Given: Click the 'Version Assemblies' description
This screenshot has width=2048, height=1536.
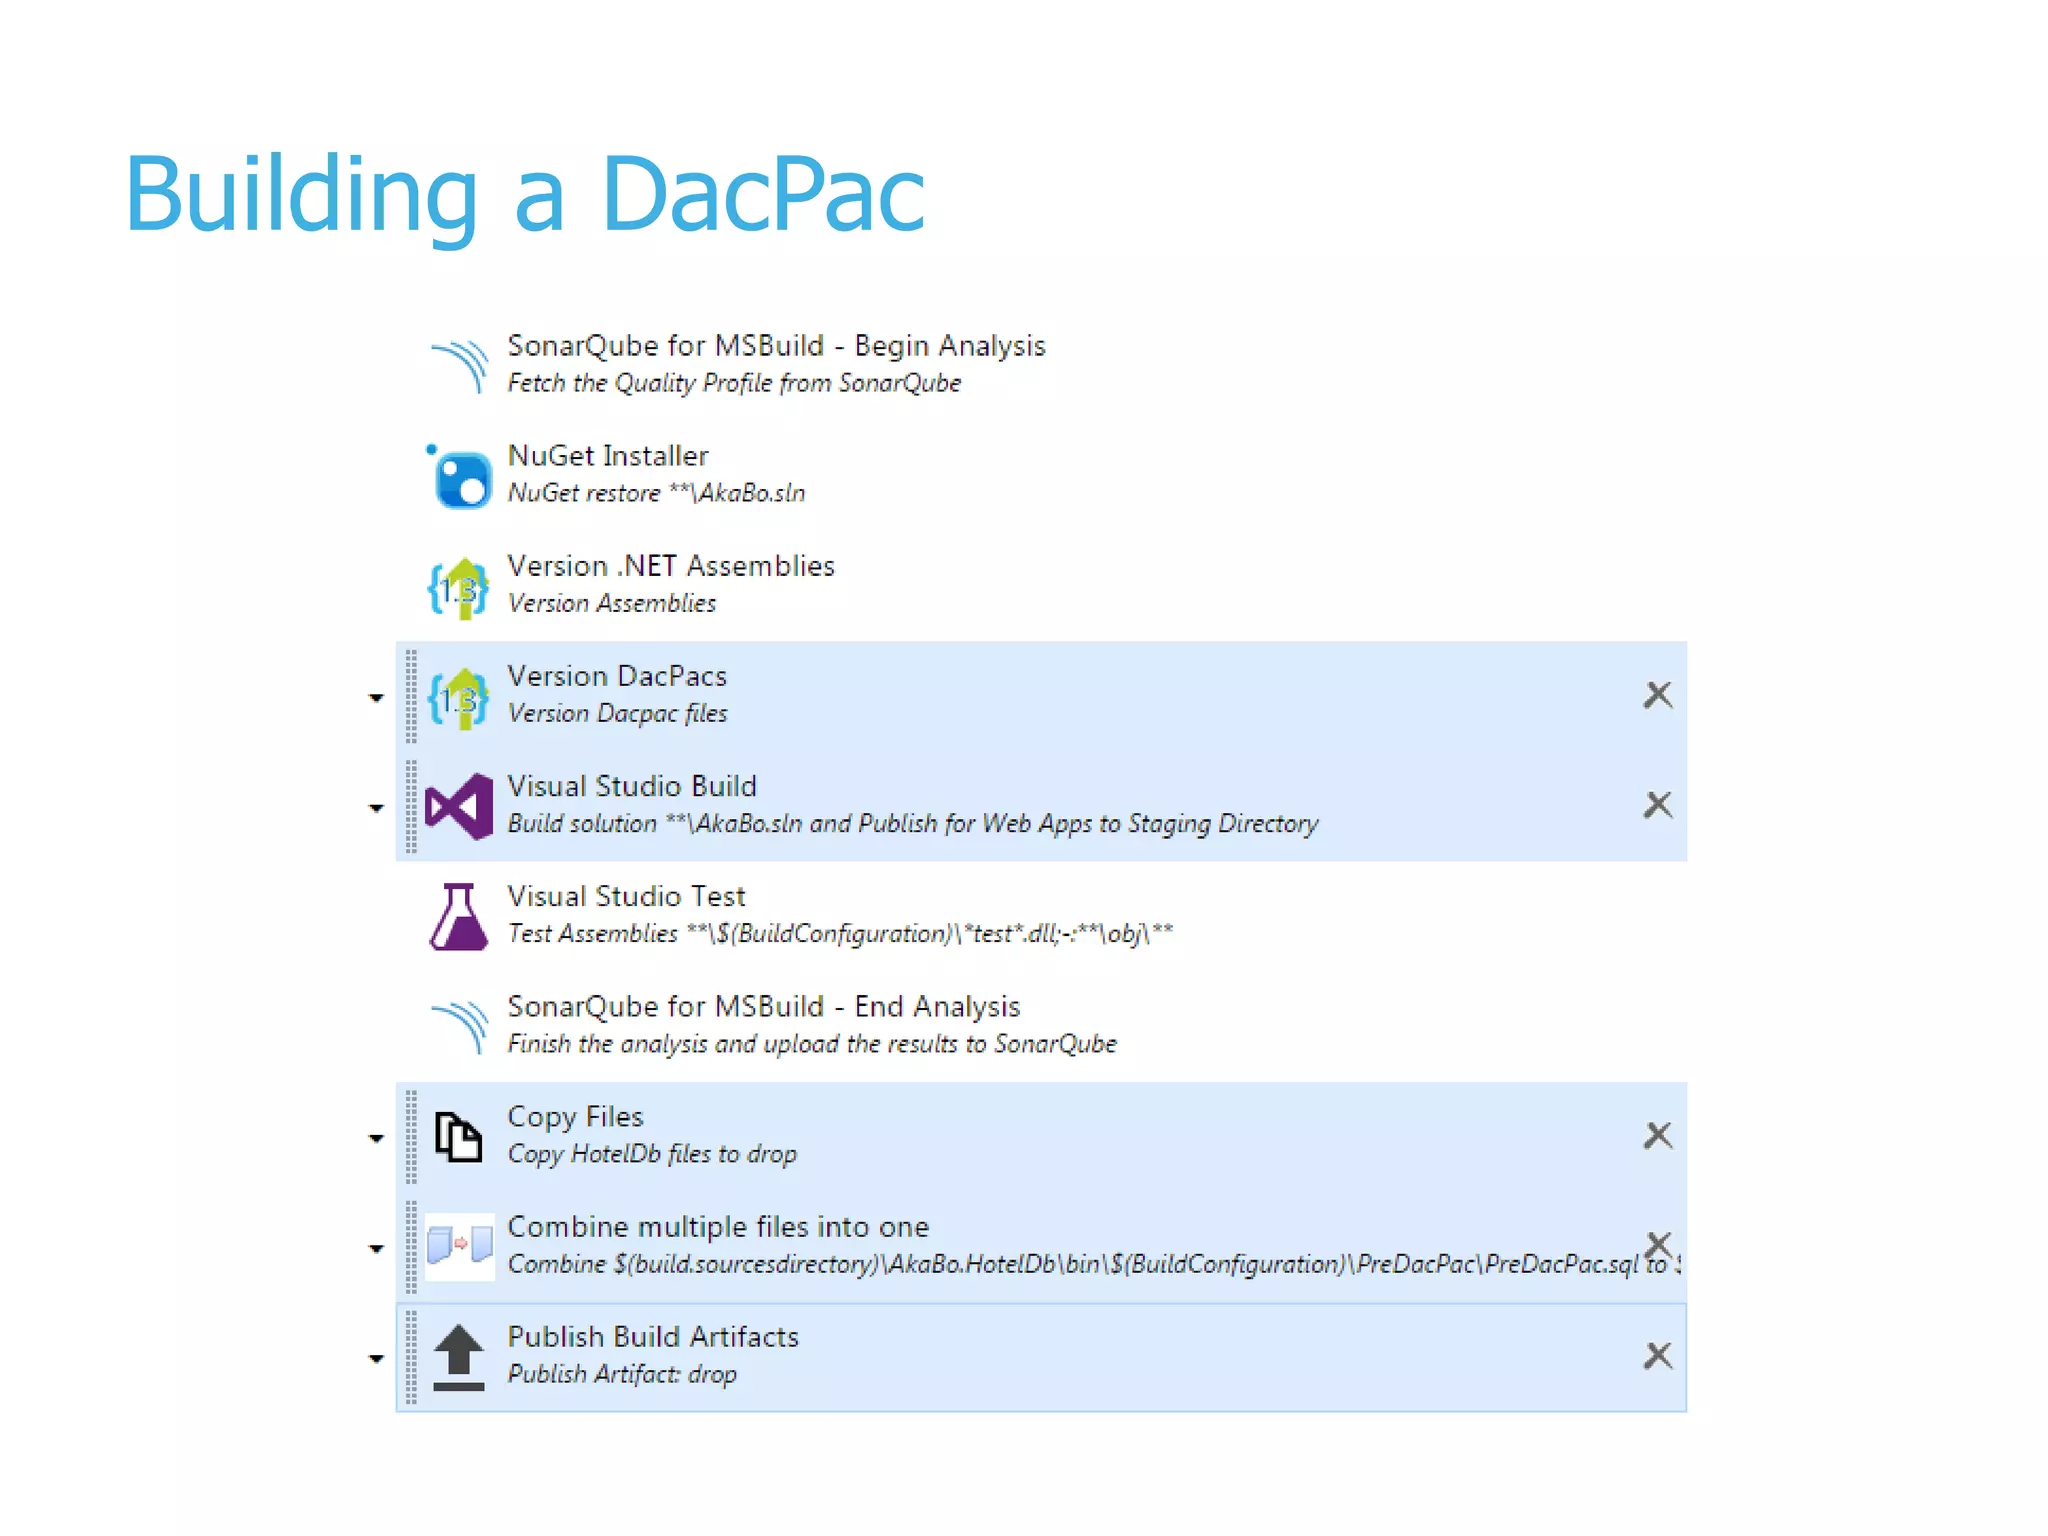Looking at the screenshot, I should point(612,603).
